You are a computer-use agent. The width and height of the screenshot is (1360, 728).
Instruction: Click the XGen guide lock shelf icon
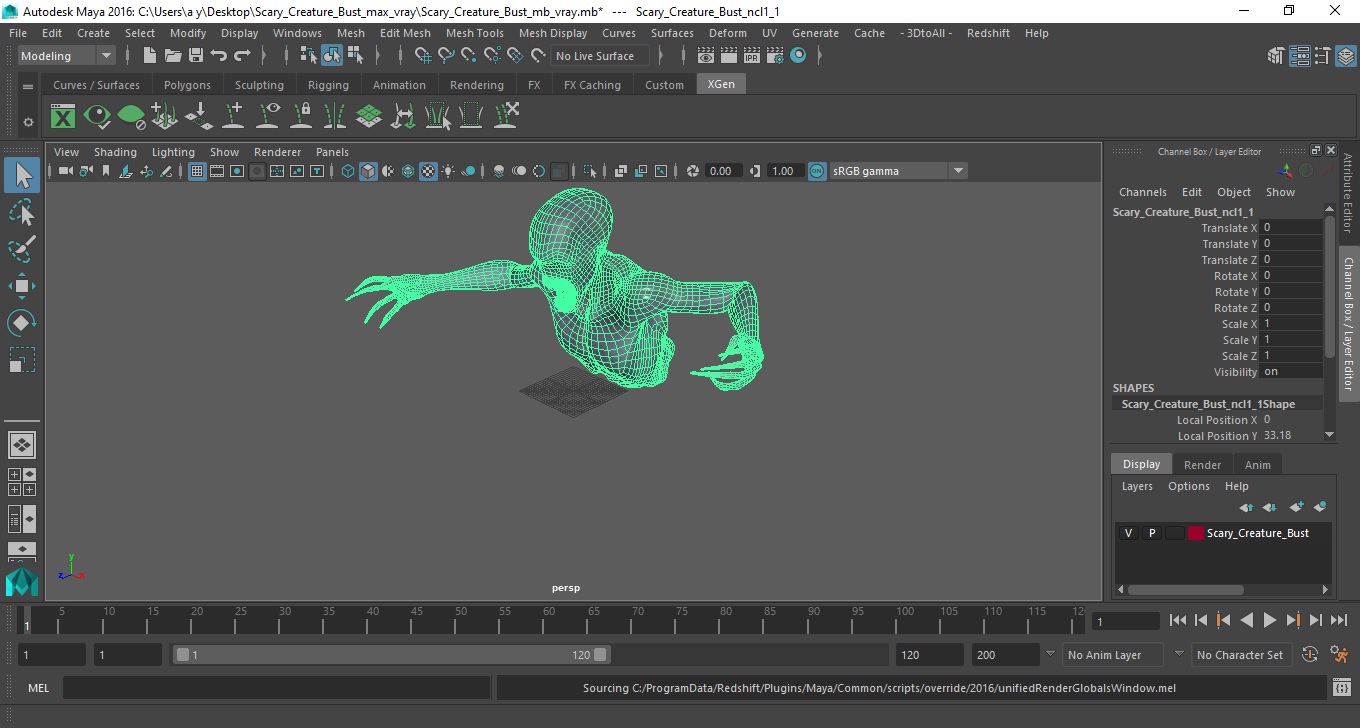[x=301, y=116]
